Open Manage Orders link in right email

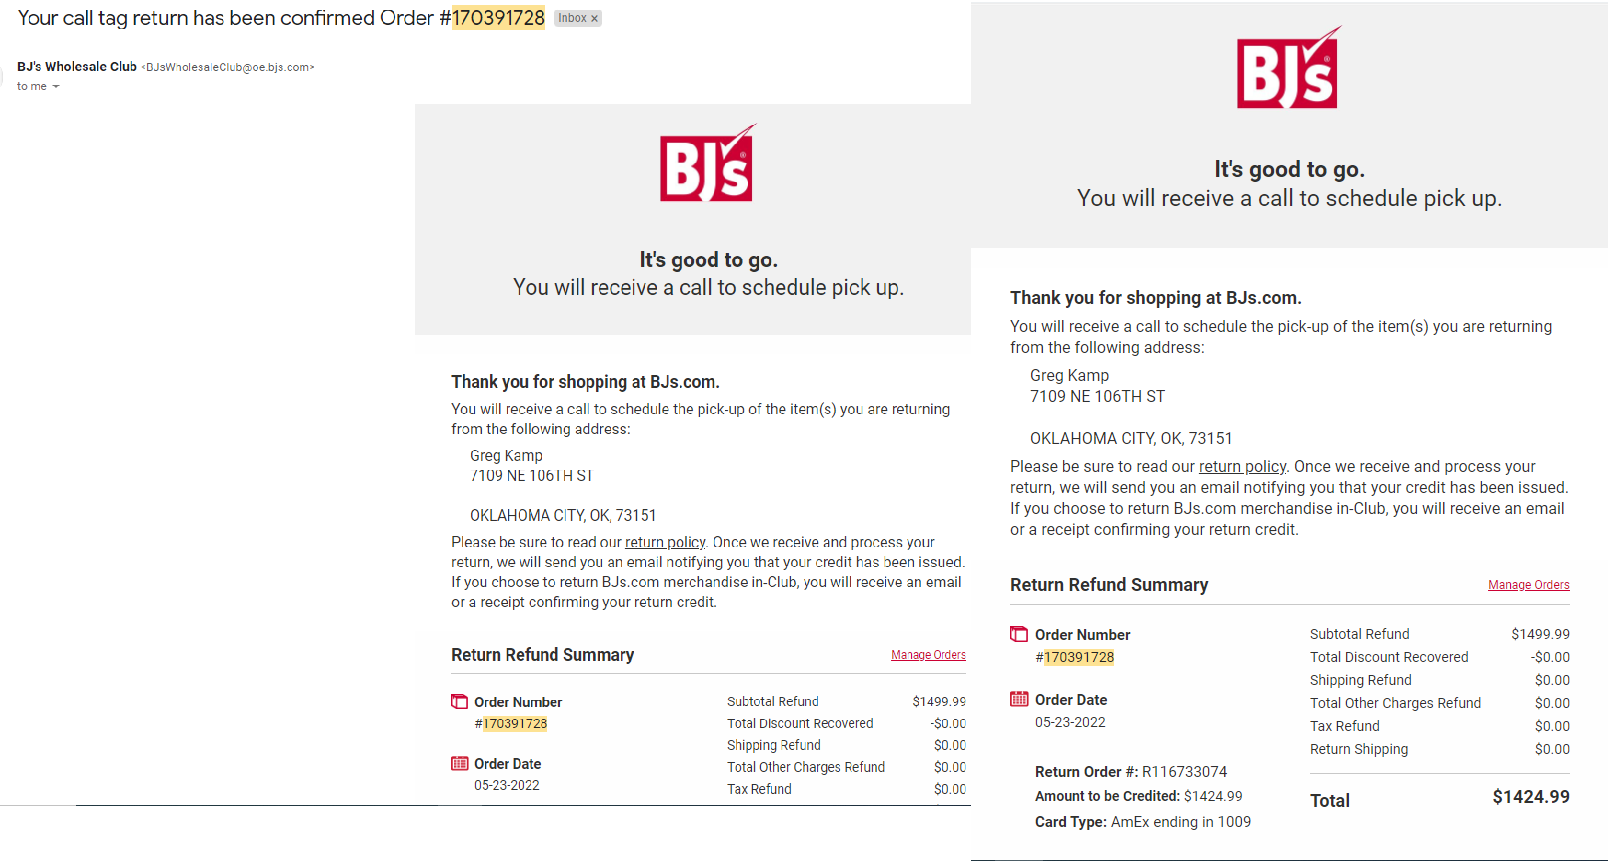[1528, 585]
